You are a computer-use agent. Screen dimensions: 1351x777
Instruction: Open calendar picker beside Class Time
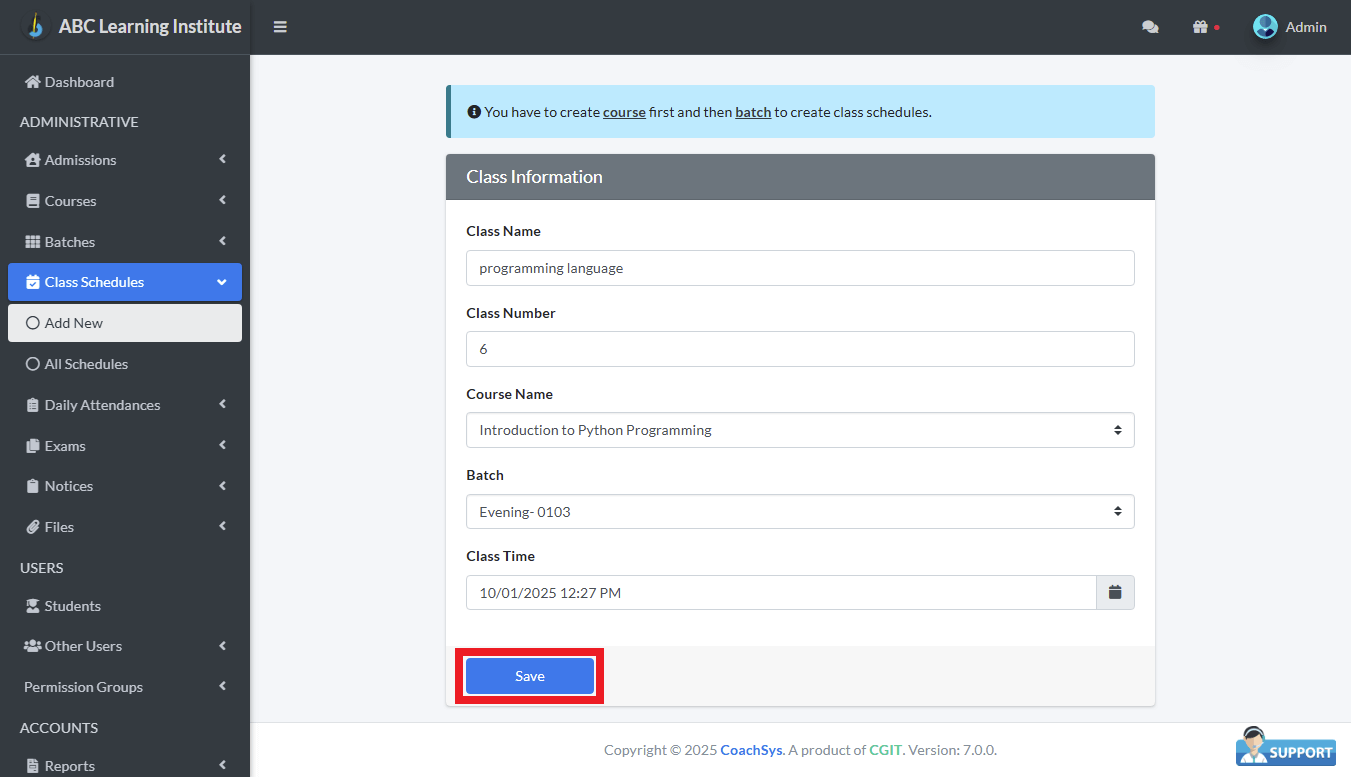(1115, 593)
